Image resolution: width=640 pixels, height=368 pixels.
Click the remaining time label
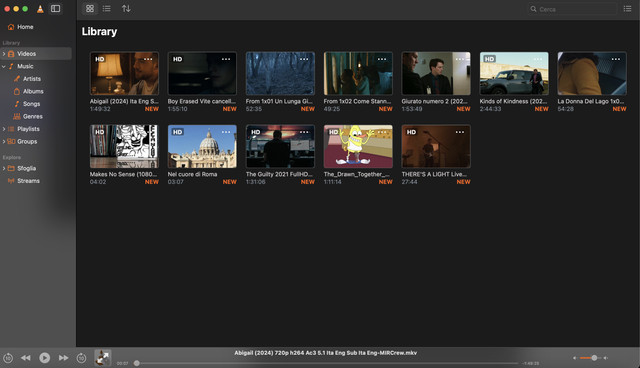pyautogui.click(x=531, y=363)
